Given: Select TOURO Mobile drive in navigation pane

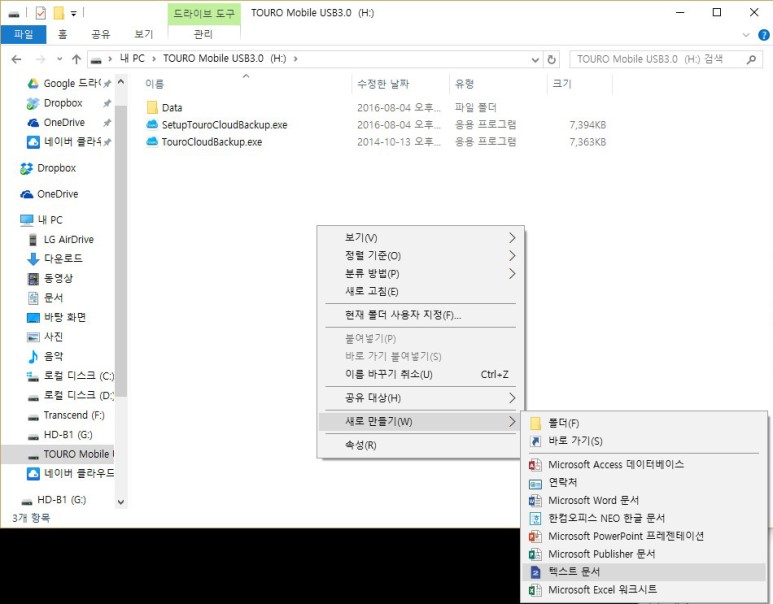Looking at the screenshot, I should [x=58, y=454].
